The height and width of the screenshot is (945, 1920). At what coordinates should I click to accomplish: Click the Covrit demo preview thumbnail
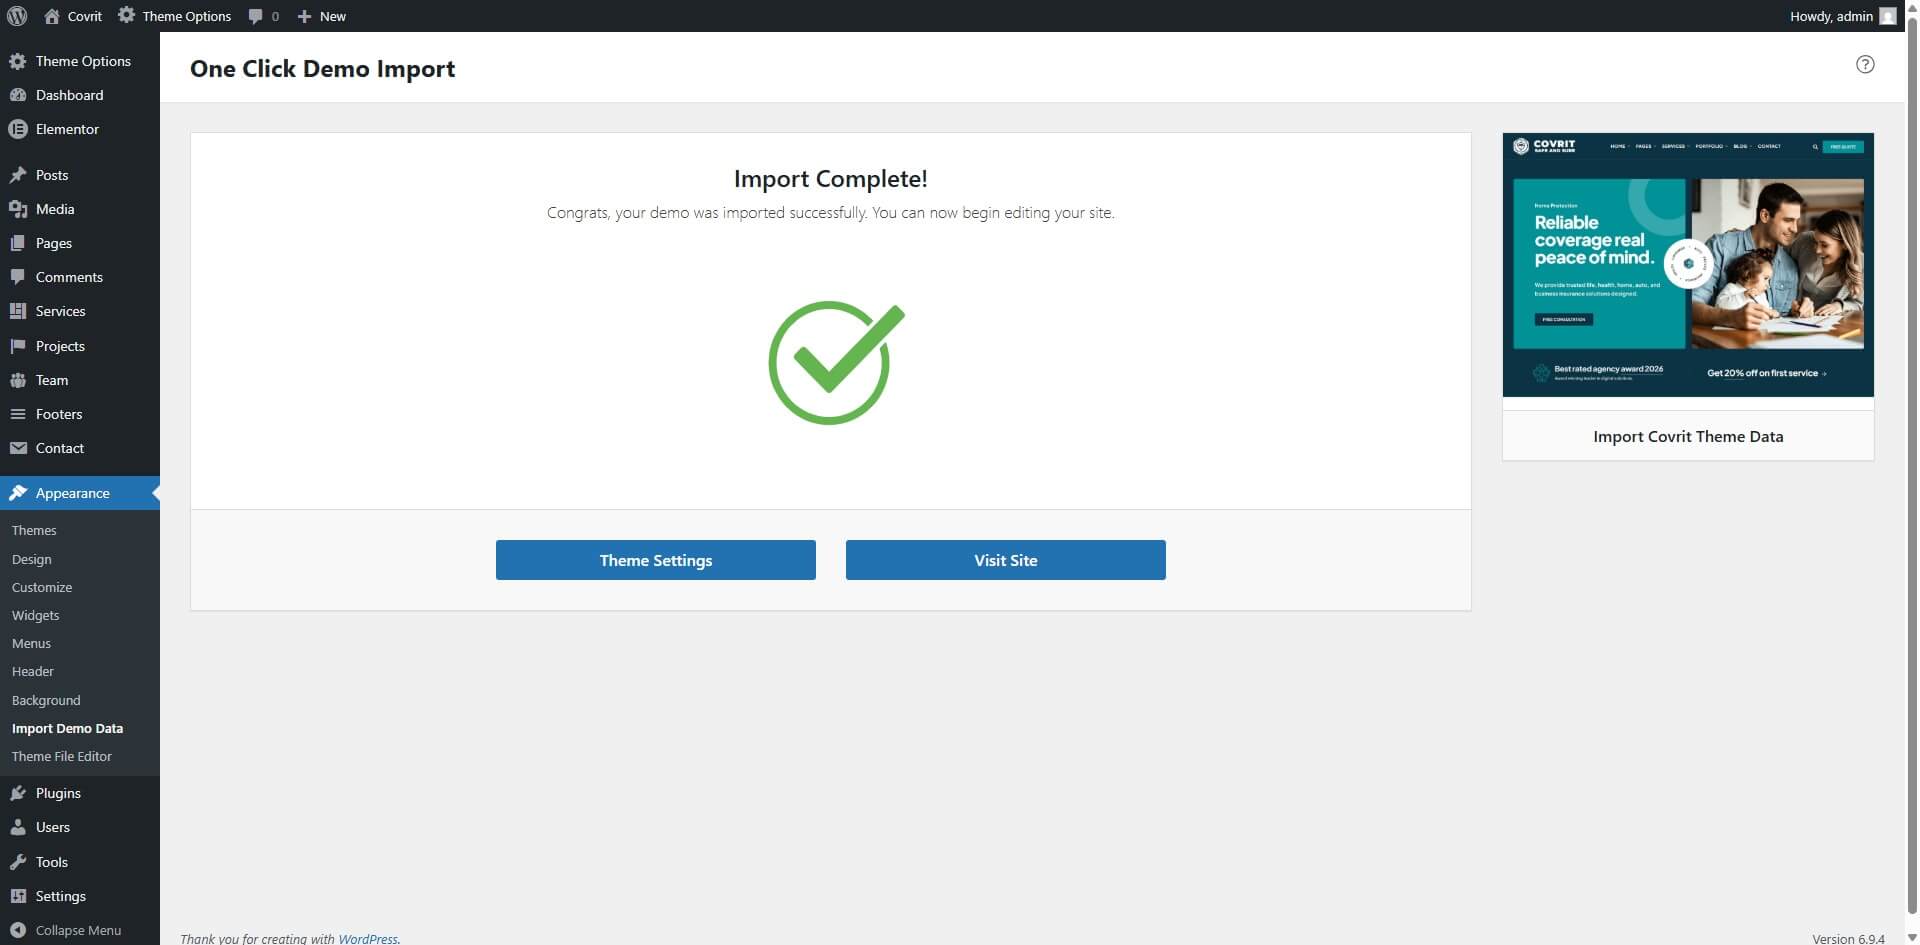(x=1687, y=265)
